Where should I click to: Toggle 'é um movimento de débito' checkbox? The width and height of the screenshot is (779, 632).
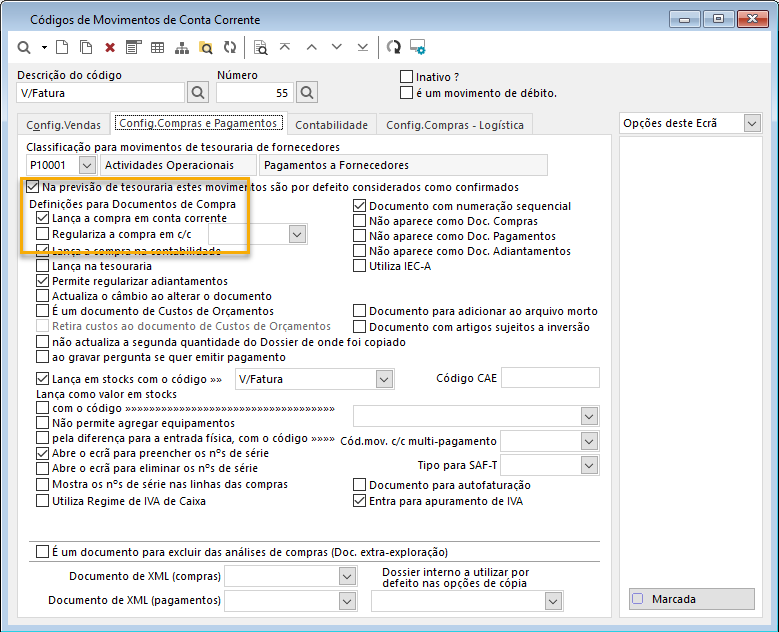pyautogui.click(x=406, y=93)
